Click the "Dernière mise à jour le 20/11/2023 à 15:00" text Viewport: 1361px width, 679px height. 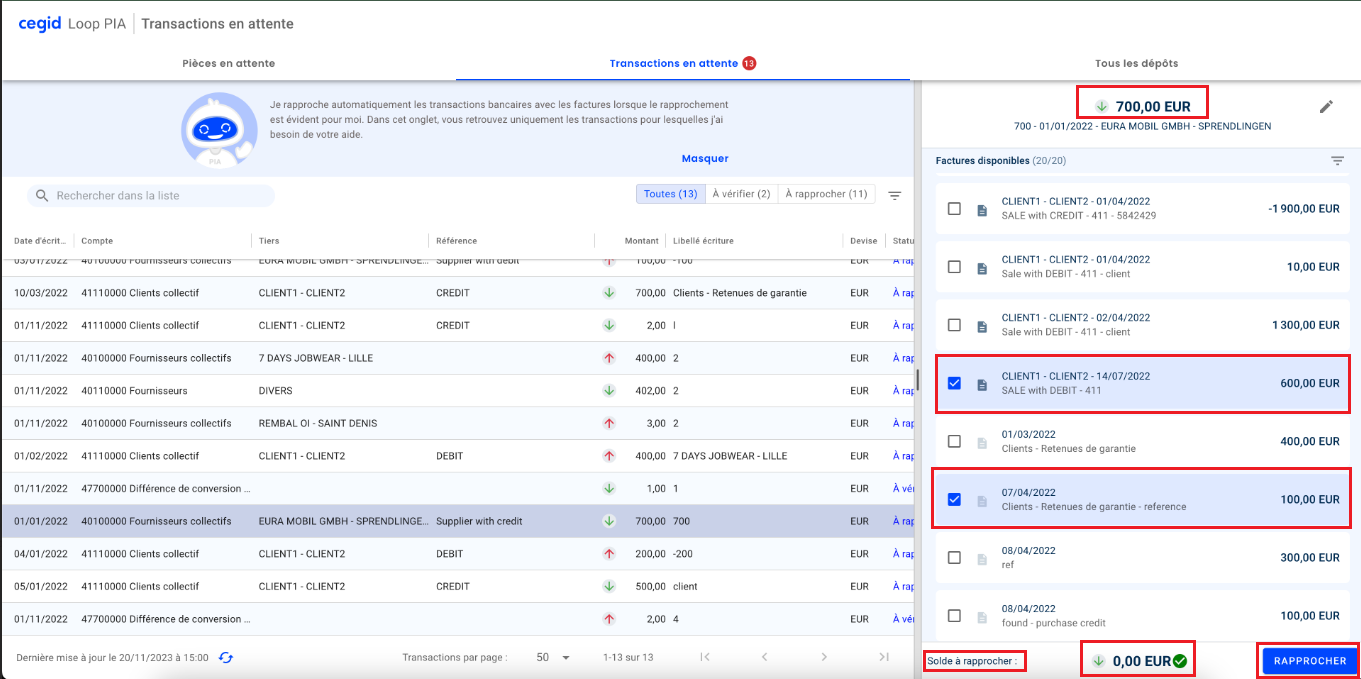112,657
